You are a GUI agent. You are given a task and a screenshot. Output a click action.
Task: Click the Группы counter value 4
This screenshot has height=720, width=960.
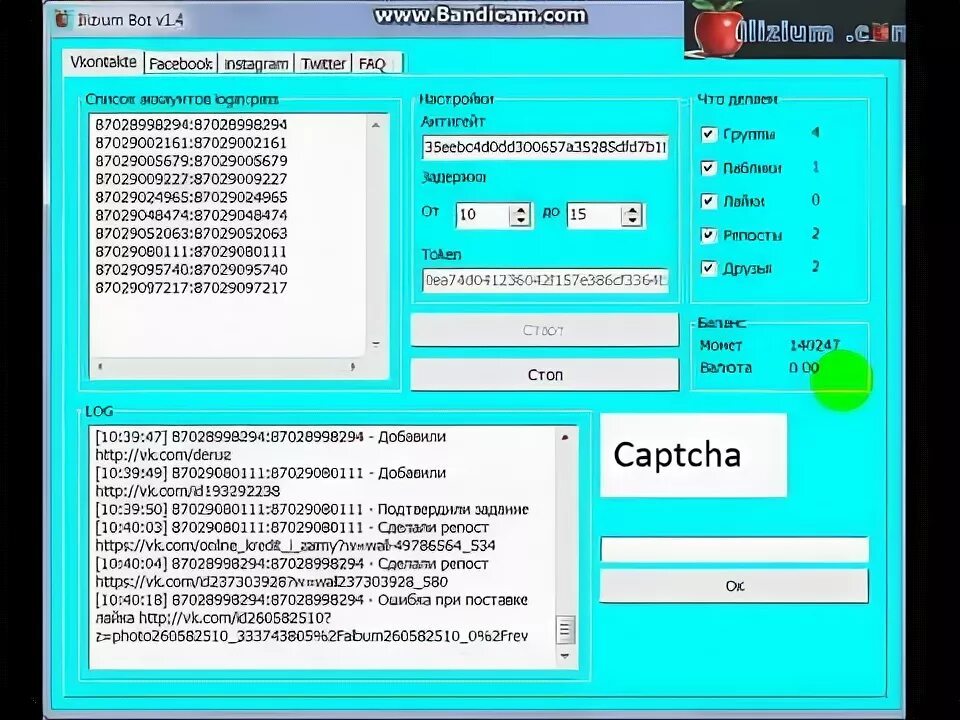tap(815, 133)
